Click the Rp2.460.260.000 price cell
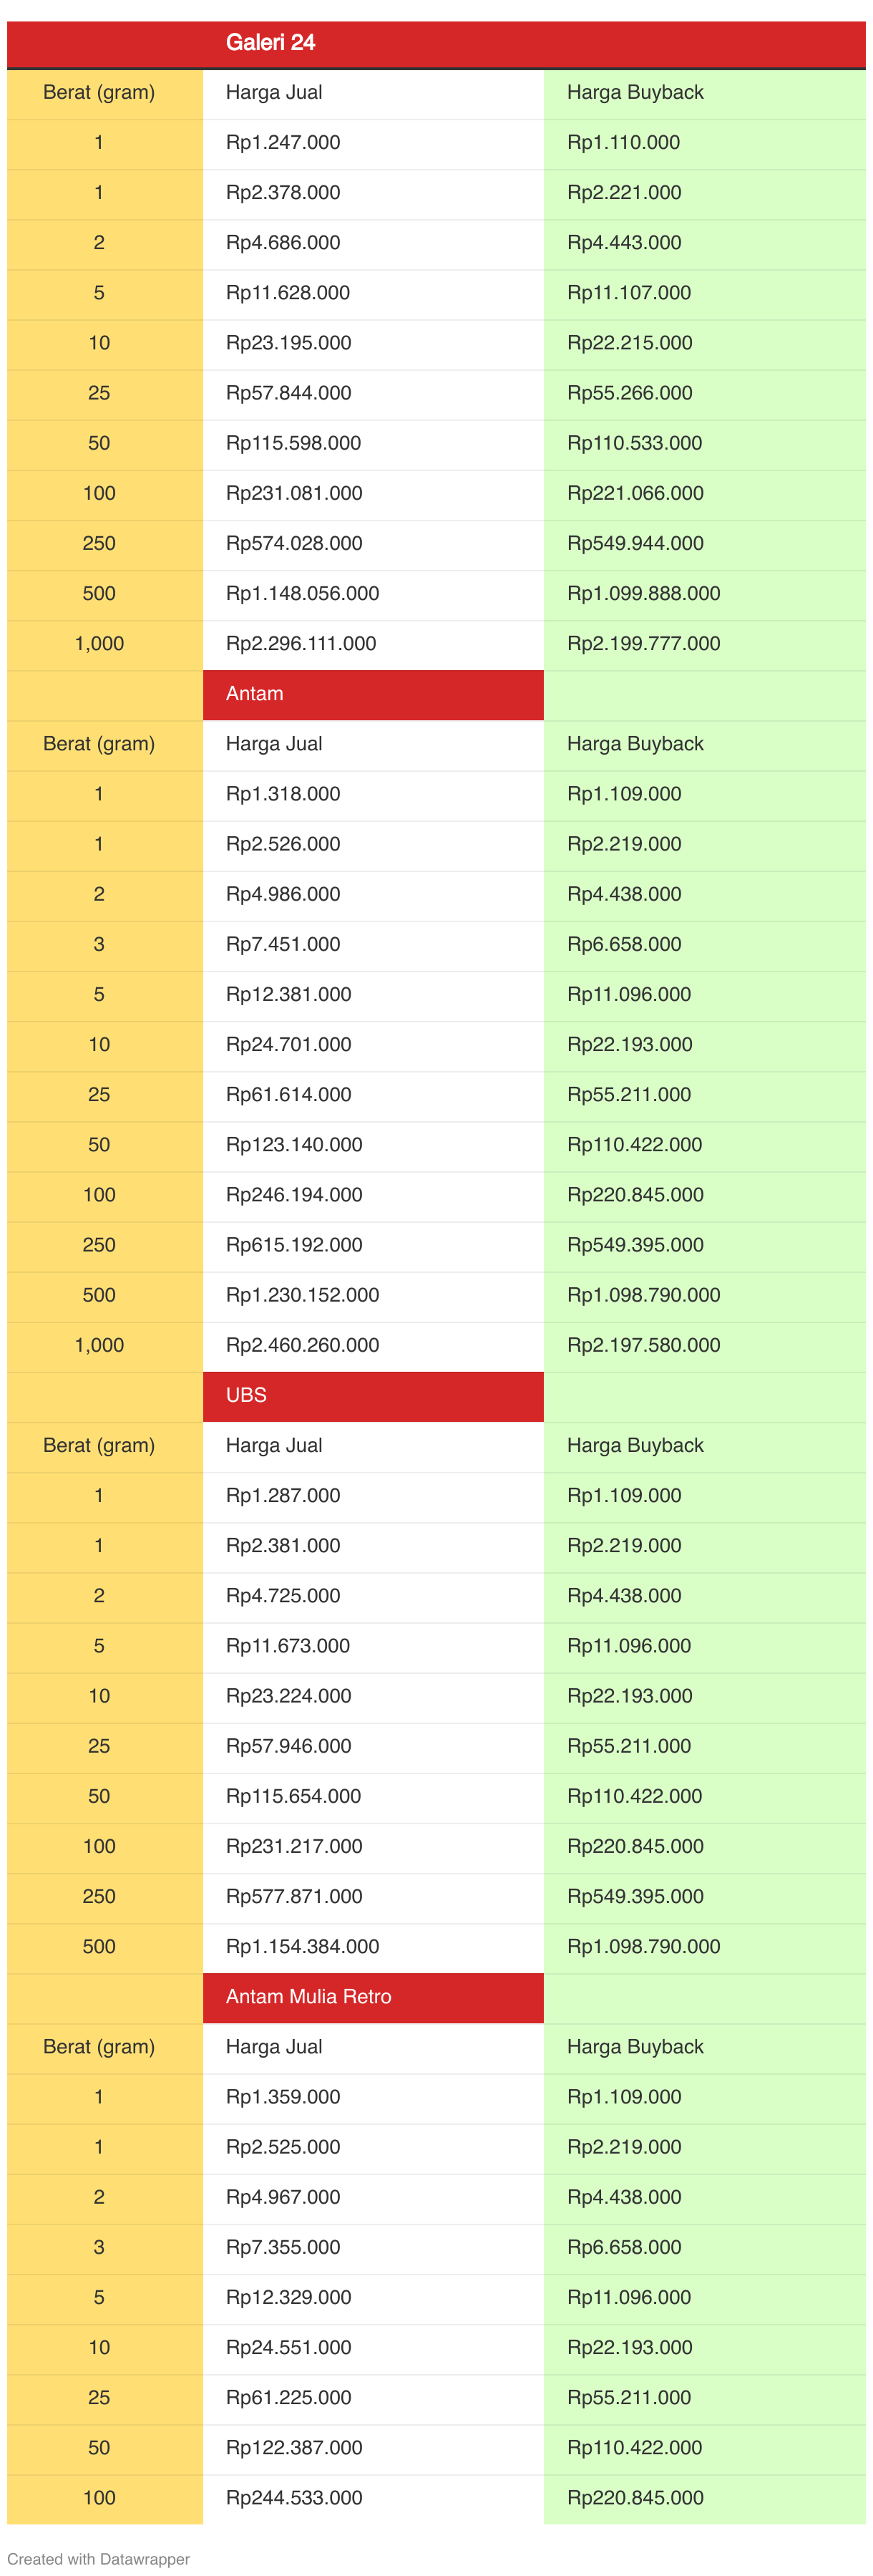Viewport: 873px width, 2576px height. click(302, 1345)
